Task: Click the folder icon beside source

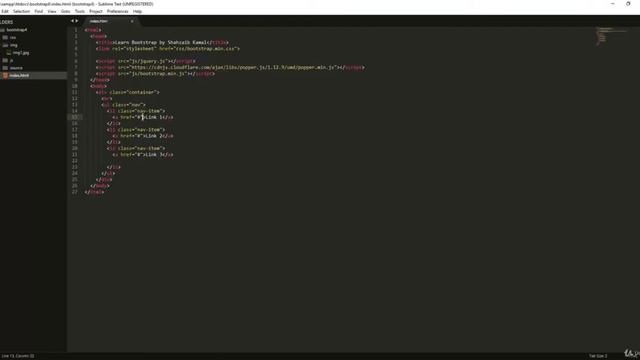Action: click(5, 68)
